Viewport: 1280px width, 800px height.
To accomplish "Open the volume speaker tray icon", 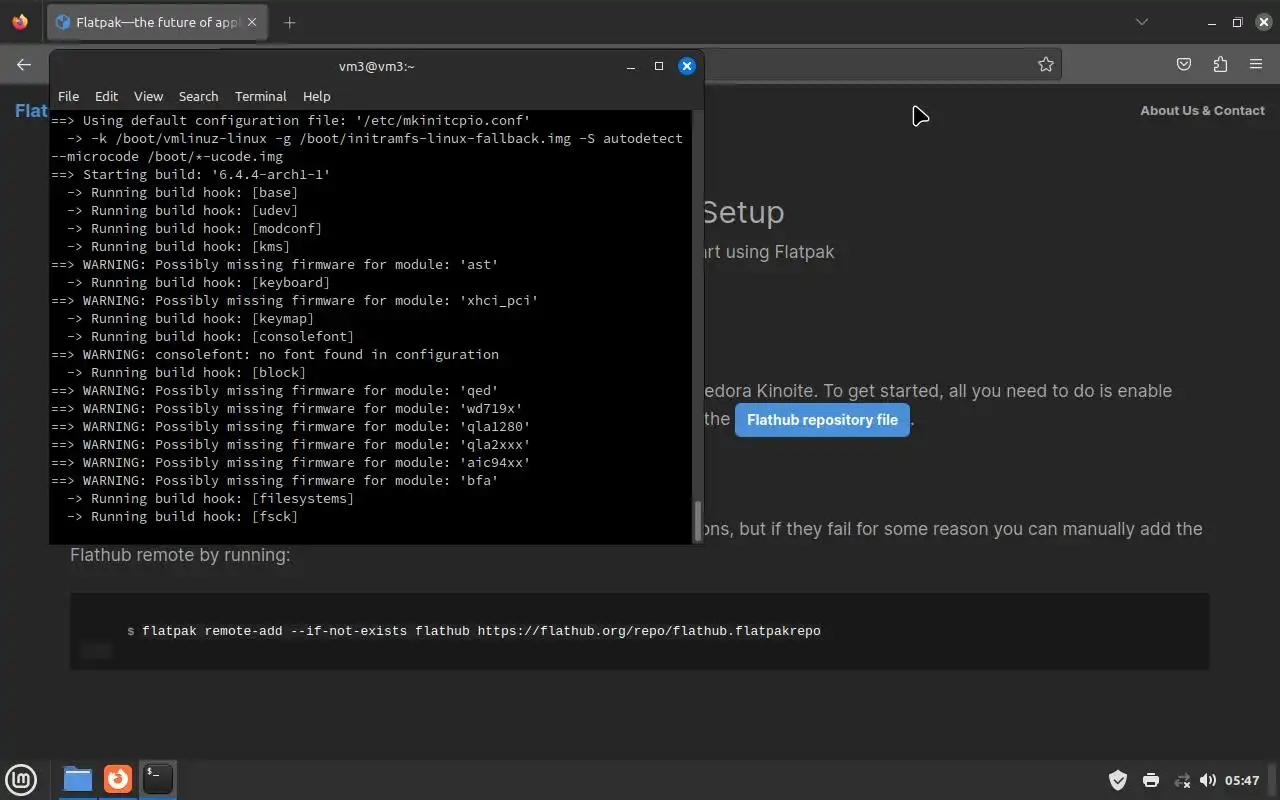I will pos(1207,780).
